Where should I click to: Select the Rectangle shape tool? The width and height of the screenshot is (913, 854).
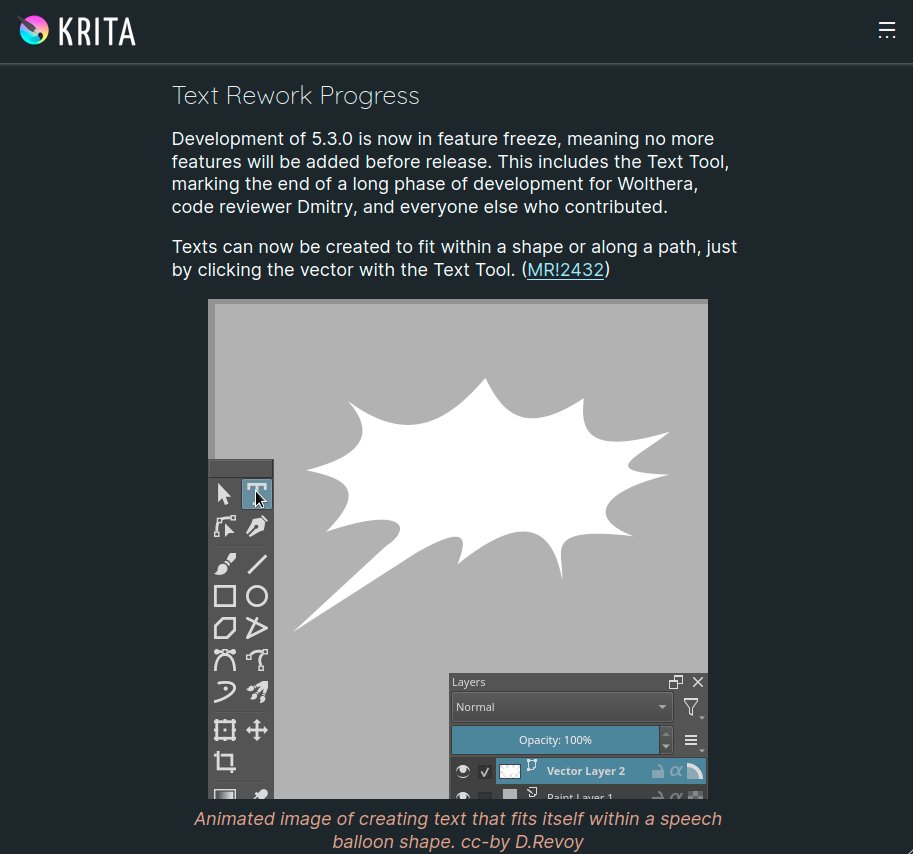coord(225,596)
